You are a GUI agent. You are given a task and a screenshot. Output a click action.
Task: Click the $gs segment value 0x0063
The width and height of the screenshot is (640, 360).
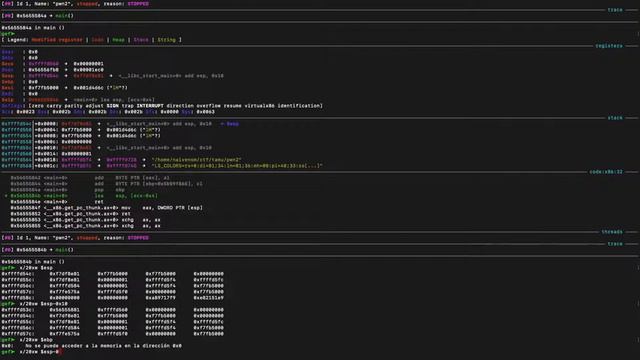(205, 112)
